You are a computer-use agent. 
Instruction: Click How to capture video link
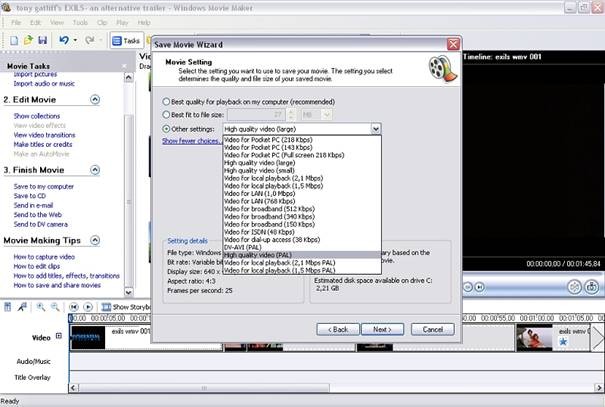pyautogui.click(x=44, y=257)
